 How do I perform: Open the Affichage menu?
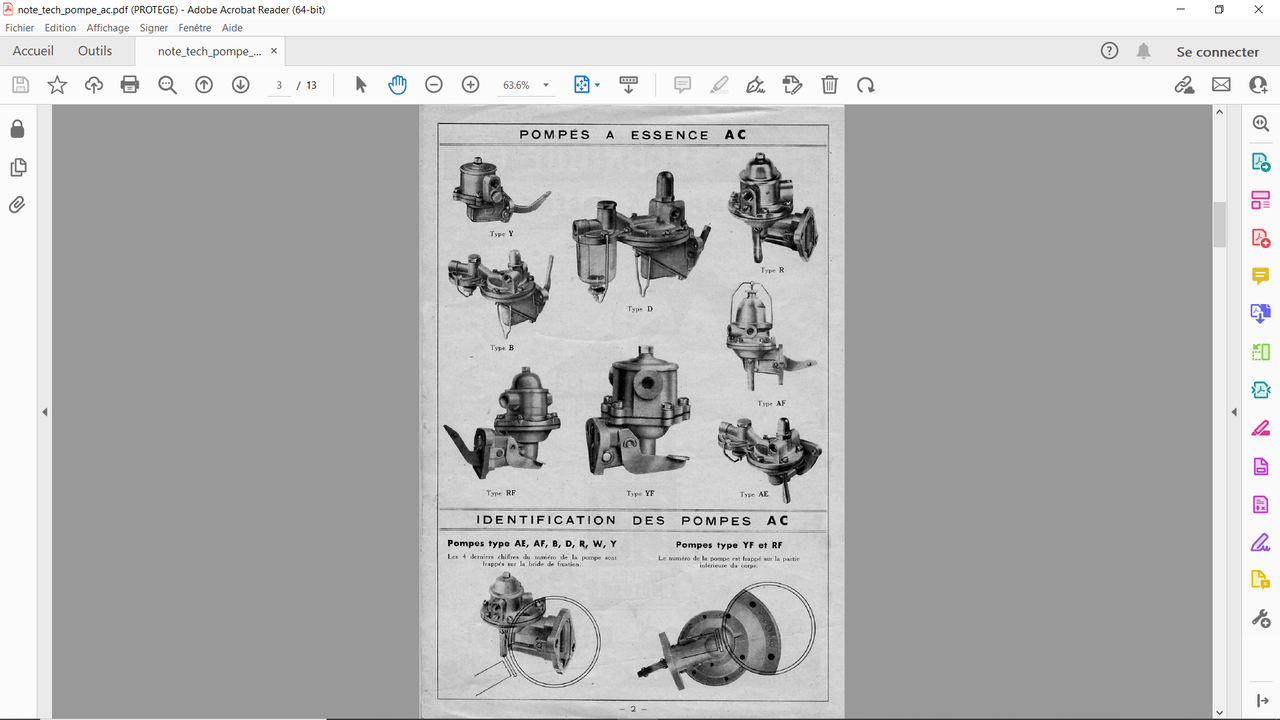pos(108,28)
